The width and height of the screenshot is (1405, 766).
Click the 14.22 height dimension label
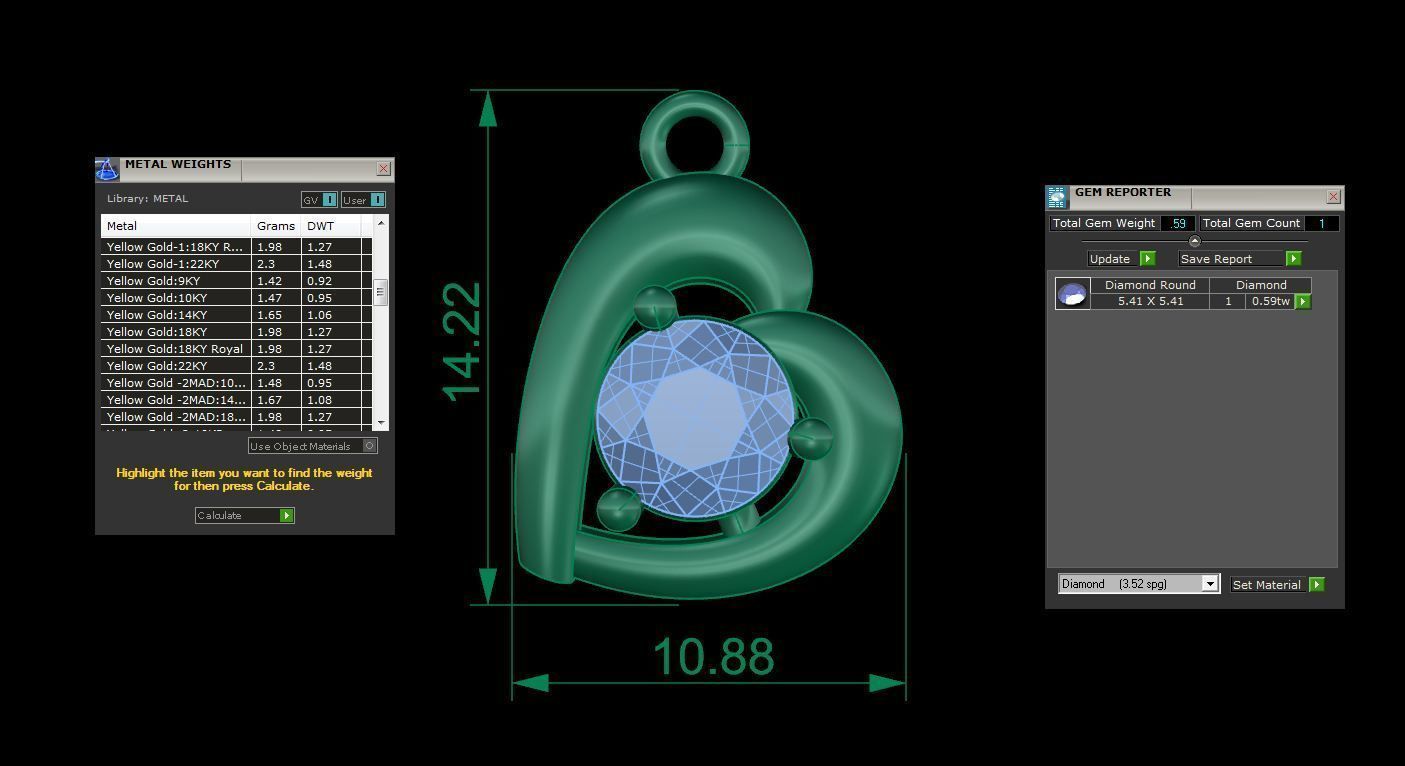(x=462, y=342)
